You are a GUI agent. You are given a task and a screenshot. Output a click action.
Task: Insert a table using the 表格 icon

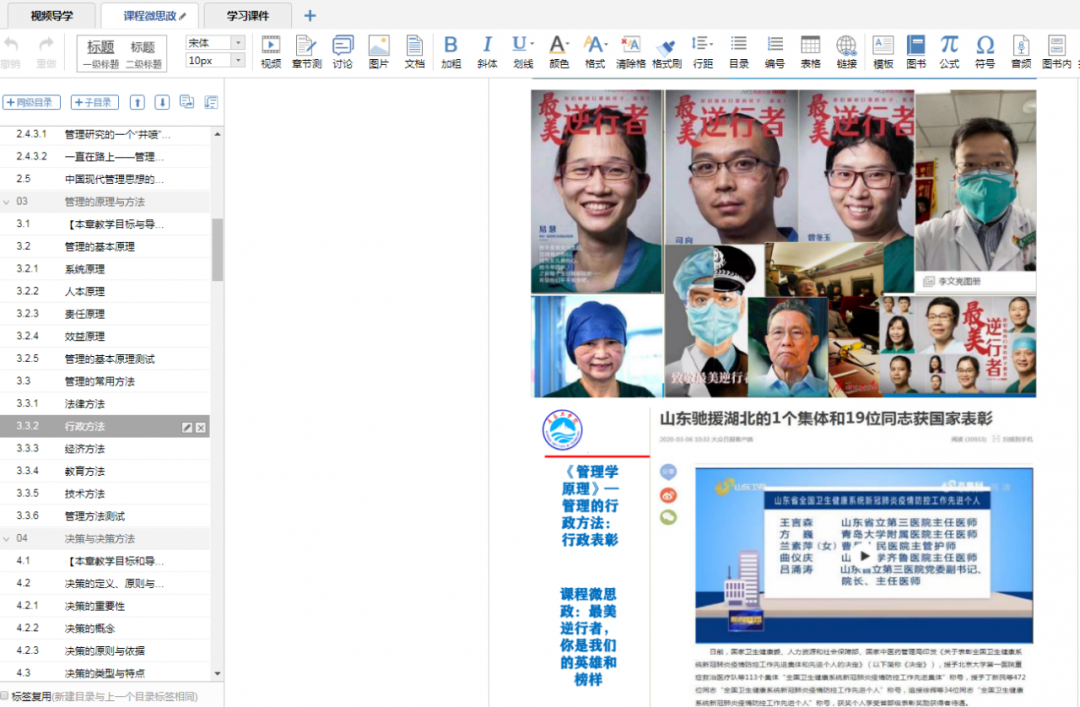[810, 50]
